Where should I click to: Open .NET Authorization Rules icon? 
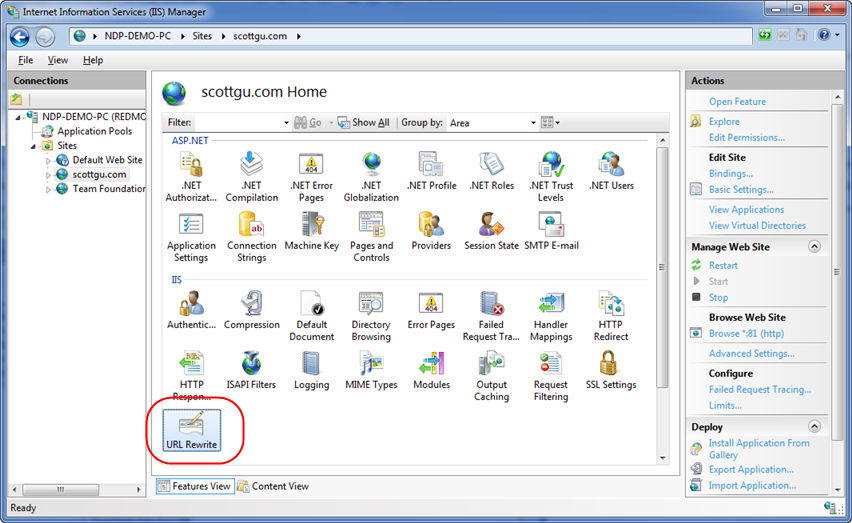click(191, 177)
